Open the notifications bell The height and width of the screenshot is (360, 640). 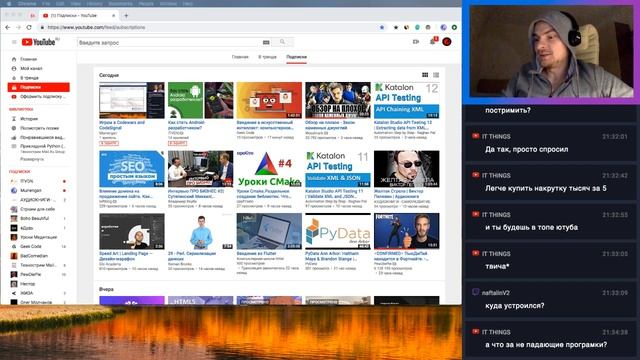433,42
